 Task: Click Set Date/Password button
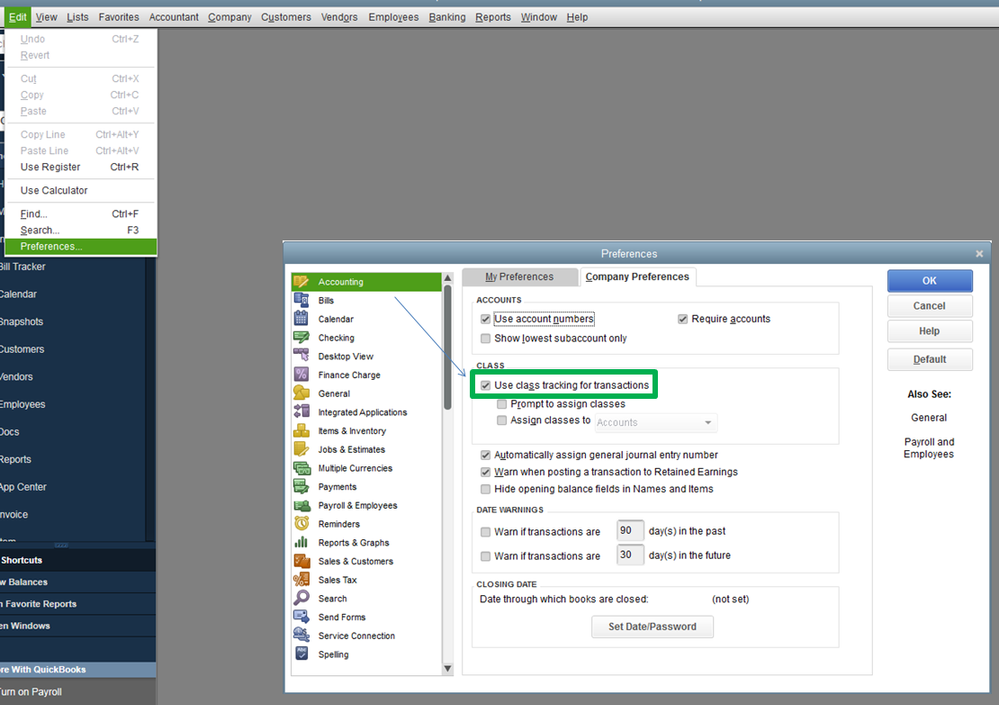coord(652,627)
